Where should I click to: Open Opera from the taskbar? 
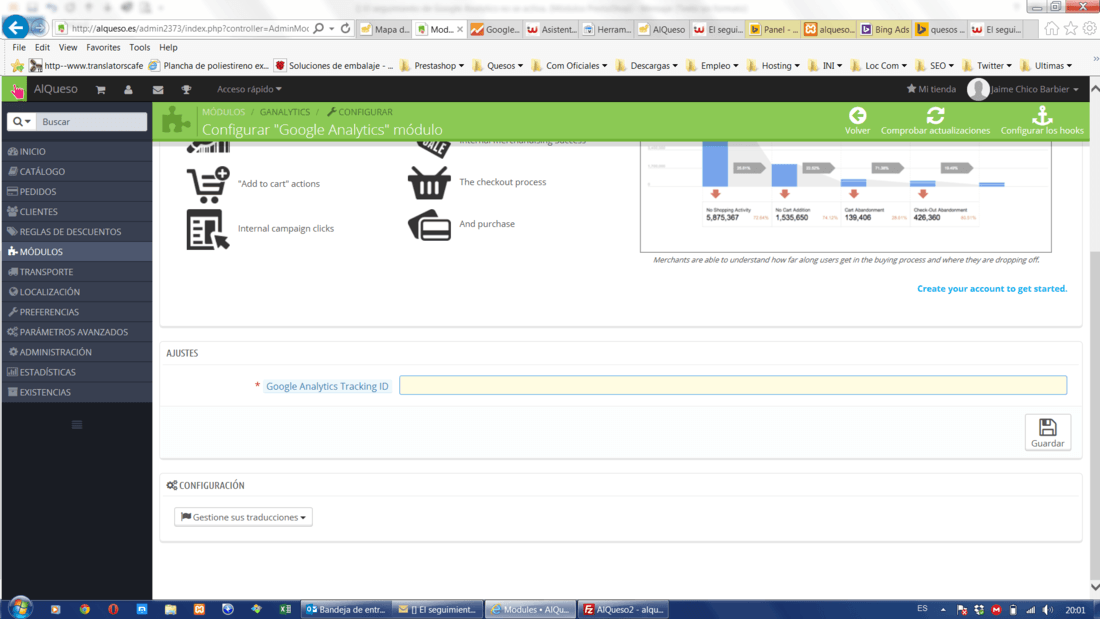113,609
